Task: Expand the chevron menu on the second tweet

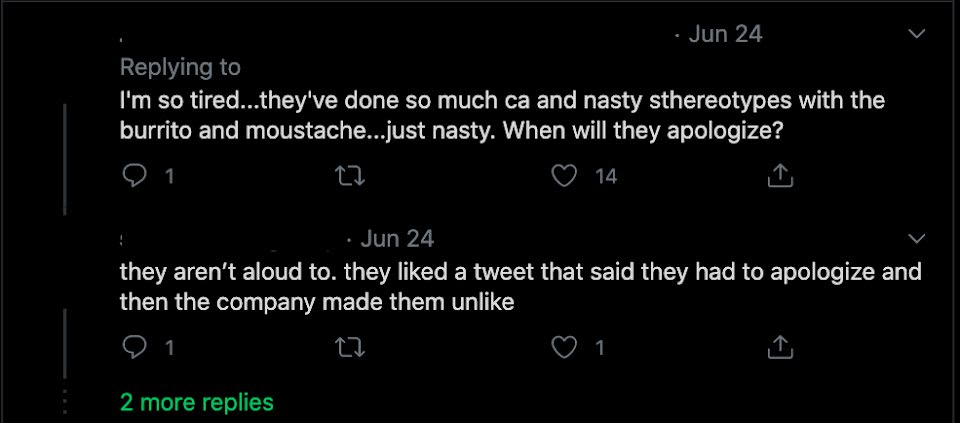Action: tap(915, 239)
